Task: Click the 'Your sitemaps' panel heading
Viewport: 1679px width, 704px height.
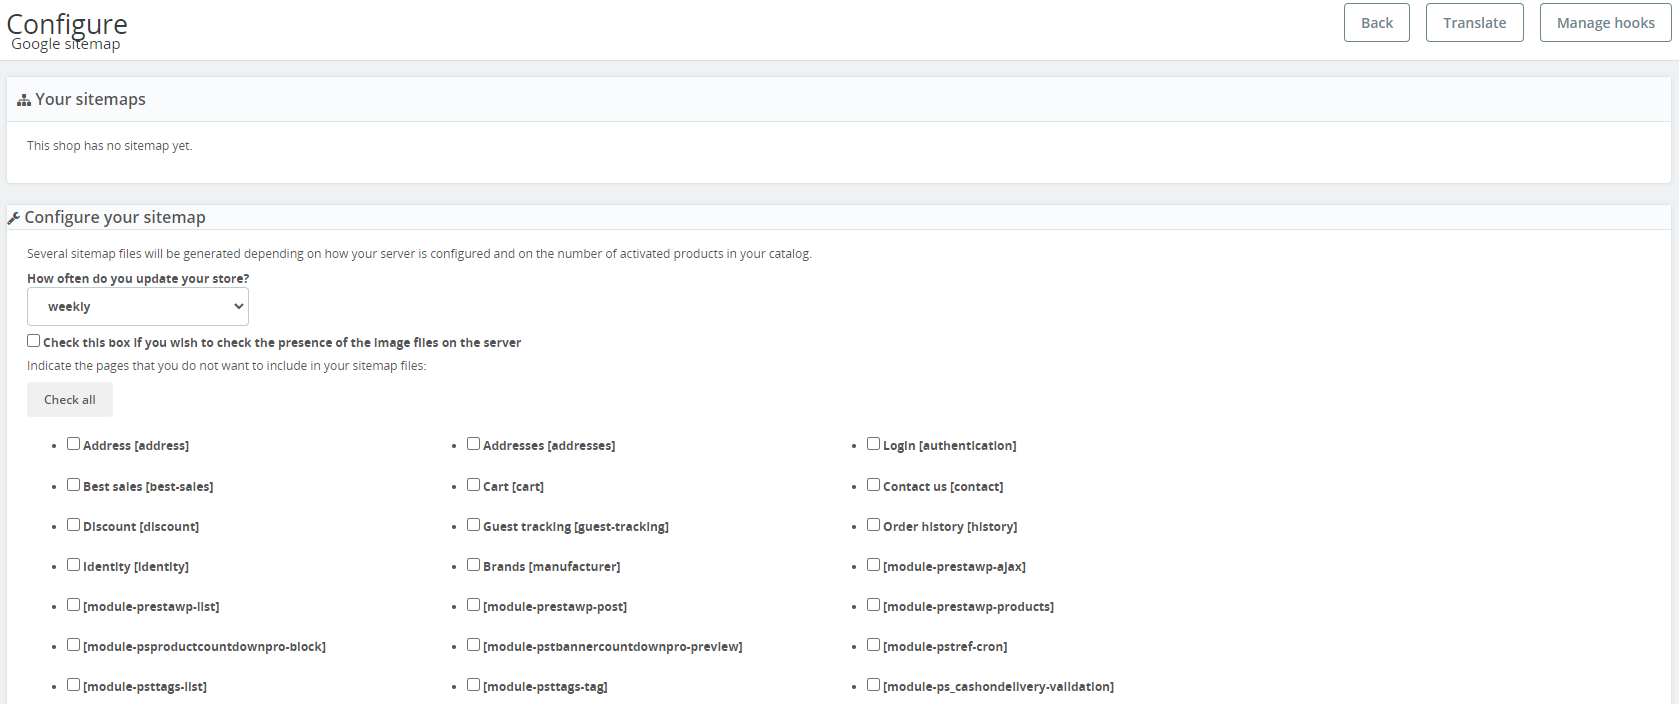Action: pos(90,100)
